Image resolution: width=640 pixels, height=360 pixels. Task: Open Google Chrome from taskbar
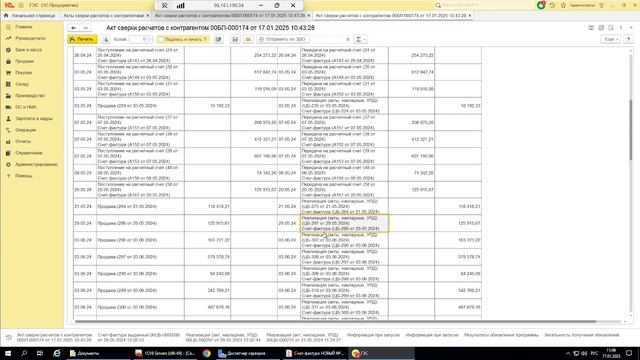(x=207, y=353)
